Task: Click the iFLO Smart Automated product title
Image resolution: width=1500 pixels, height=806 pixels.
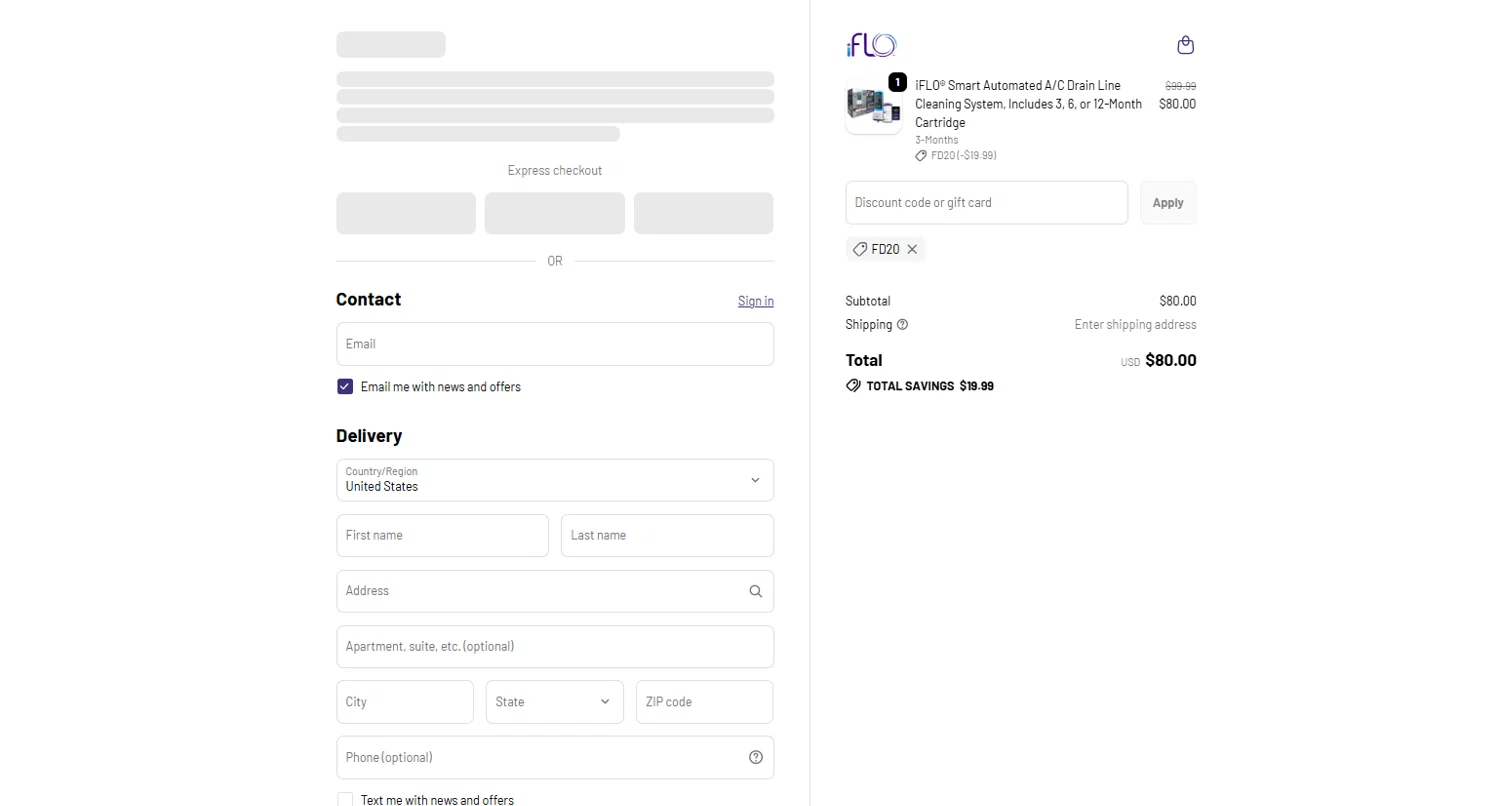Action: 1029,104
